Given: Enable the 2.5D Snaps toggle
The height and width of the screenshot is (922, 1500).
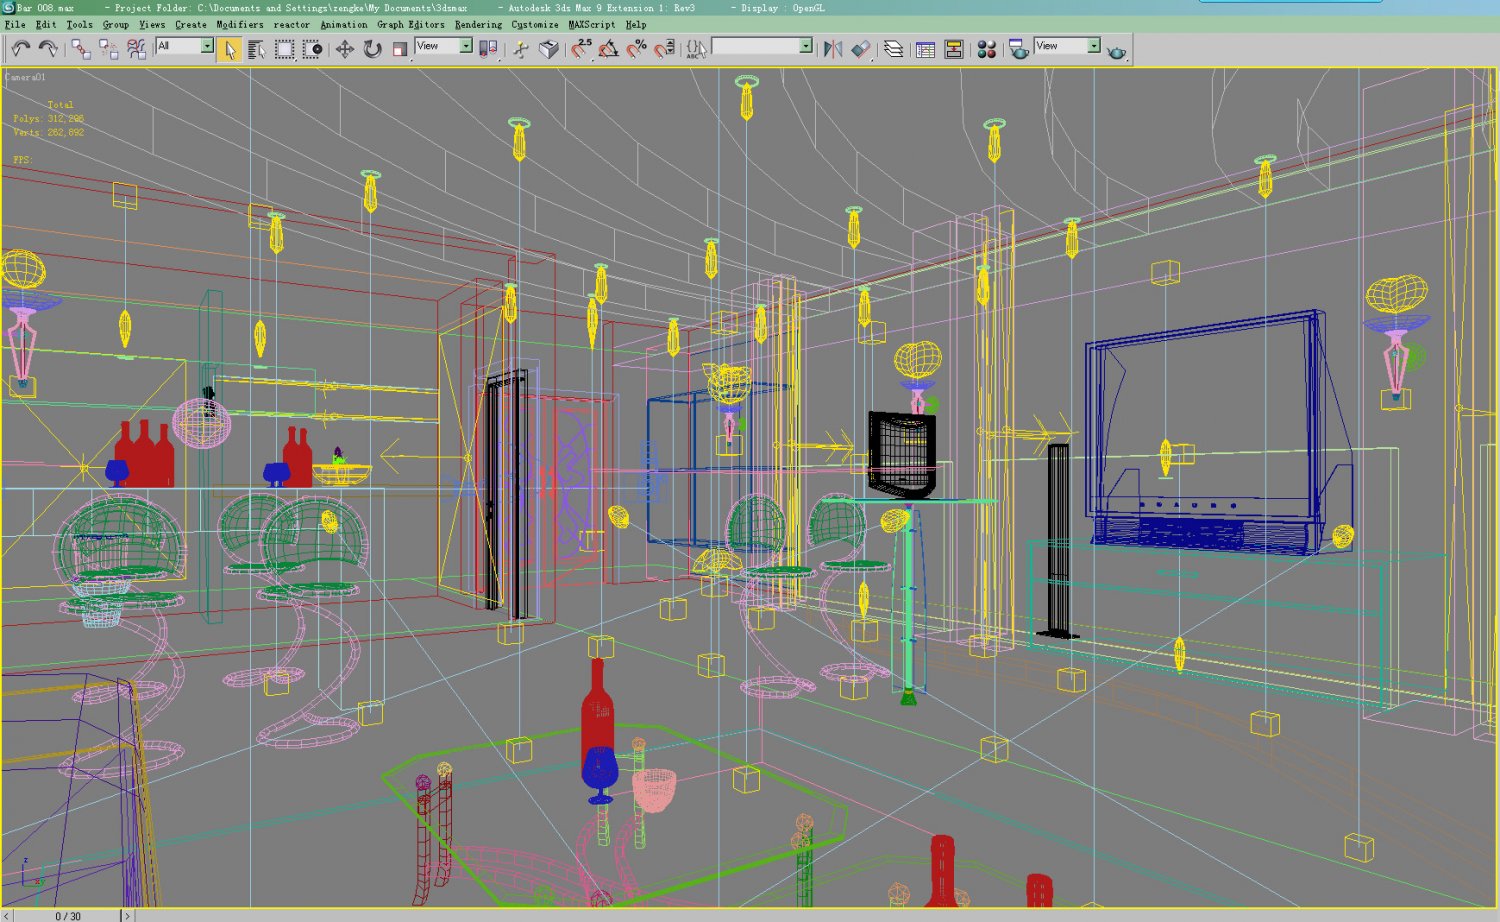Looking at the screenshot, I should tap(579, 46).
